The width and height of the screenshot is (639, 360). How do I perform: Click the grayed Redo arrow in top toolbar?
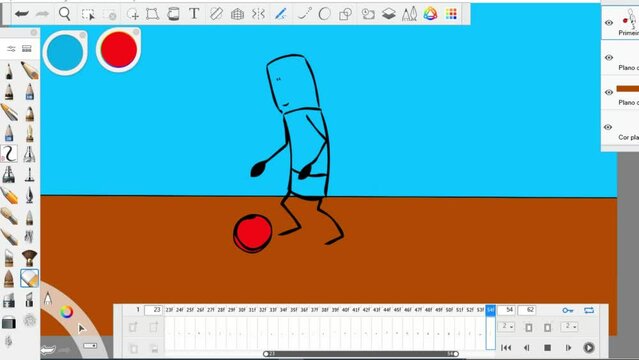click(x=42, y=14)
